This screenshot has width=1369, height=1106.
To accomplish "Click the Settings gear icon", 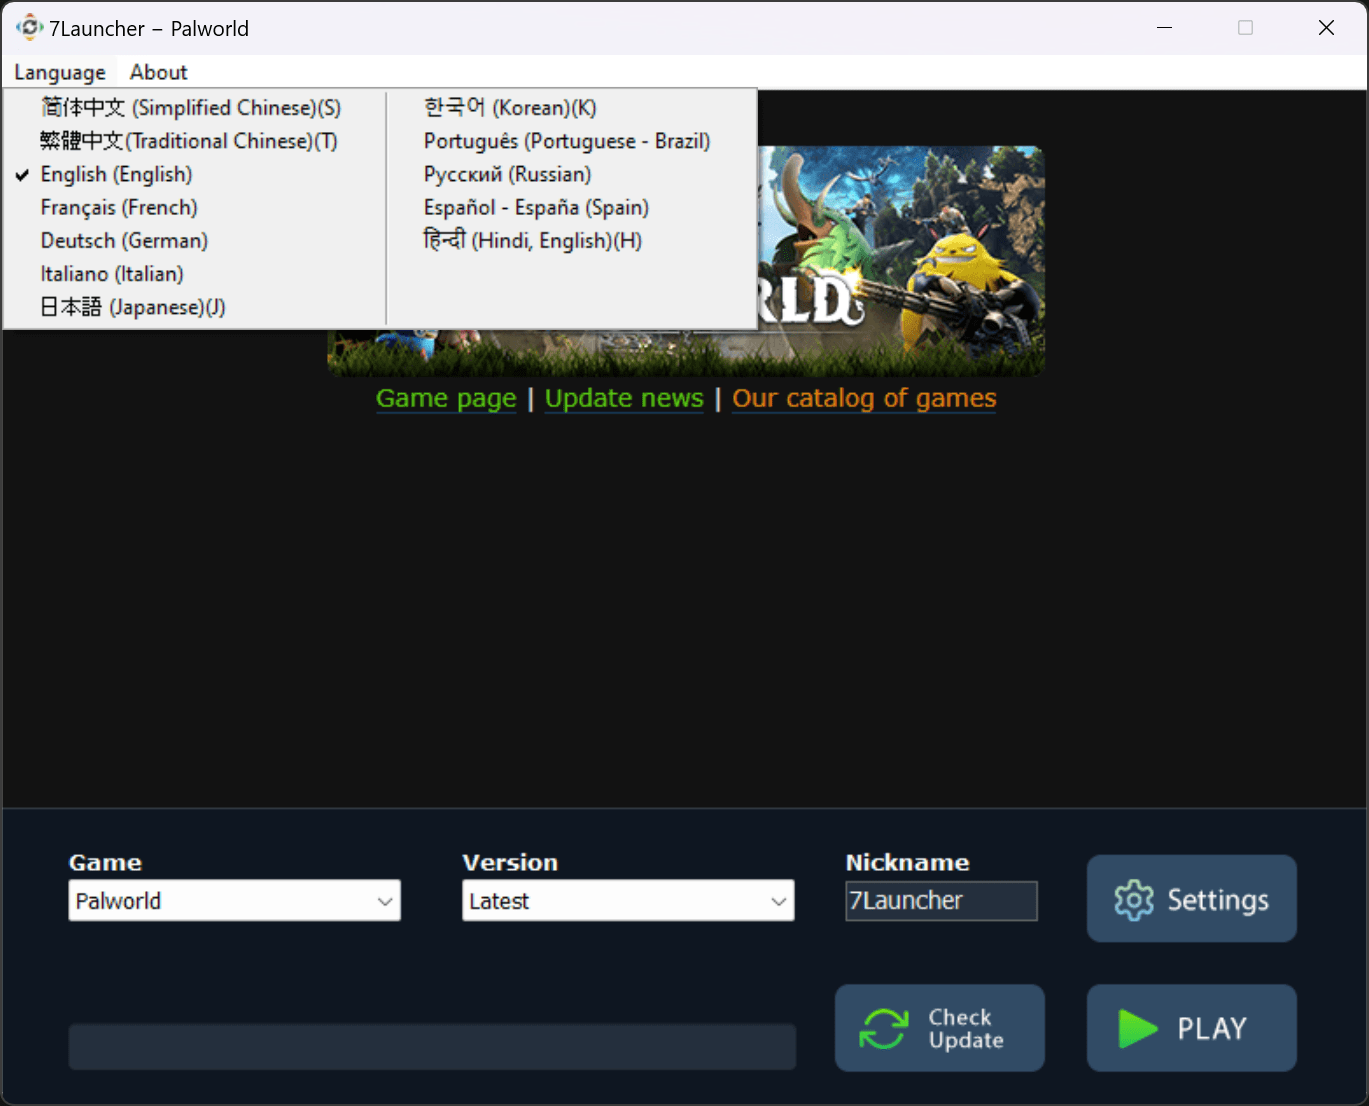I will click(1134, 900).
